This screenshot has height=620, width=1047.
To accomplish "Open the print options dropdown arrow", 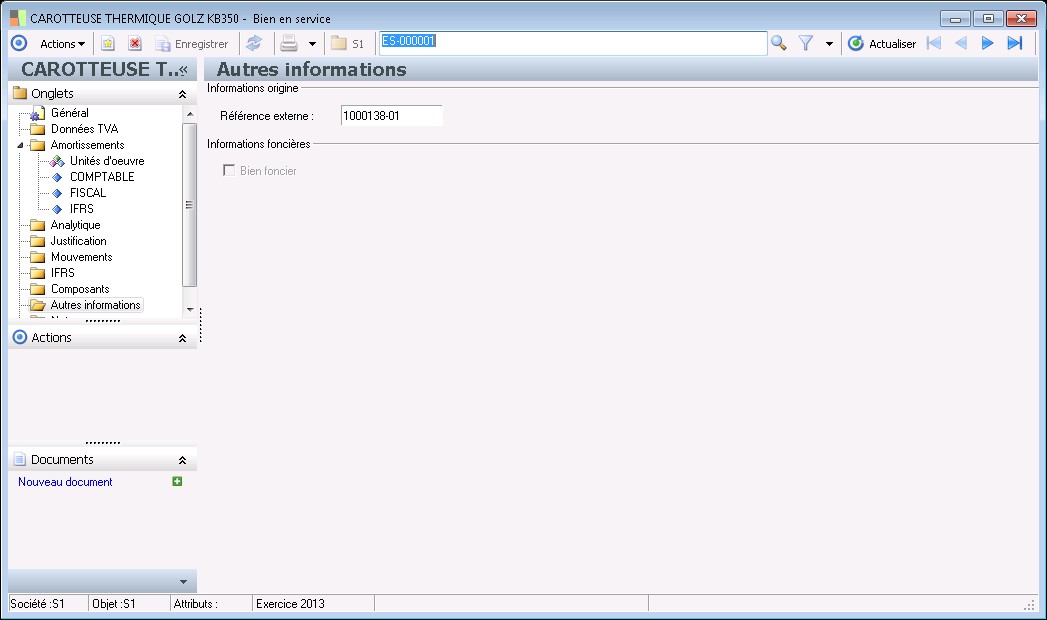I will tap(312, 44).
